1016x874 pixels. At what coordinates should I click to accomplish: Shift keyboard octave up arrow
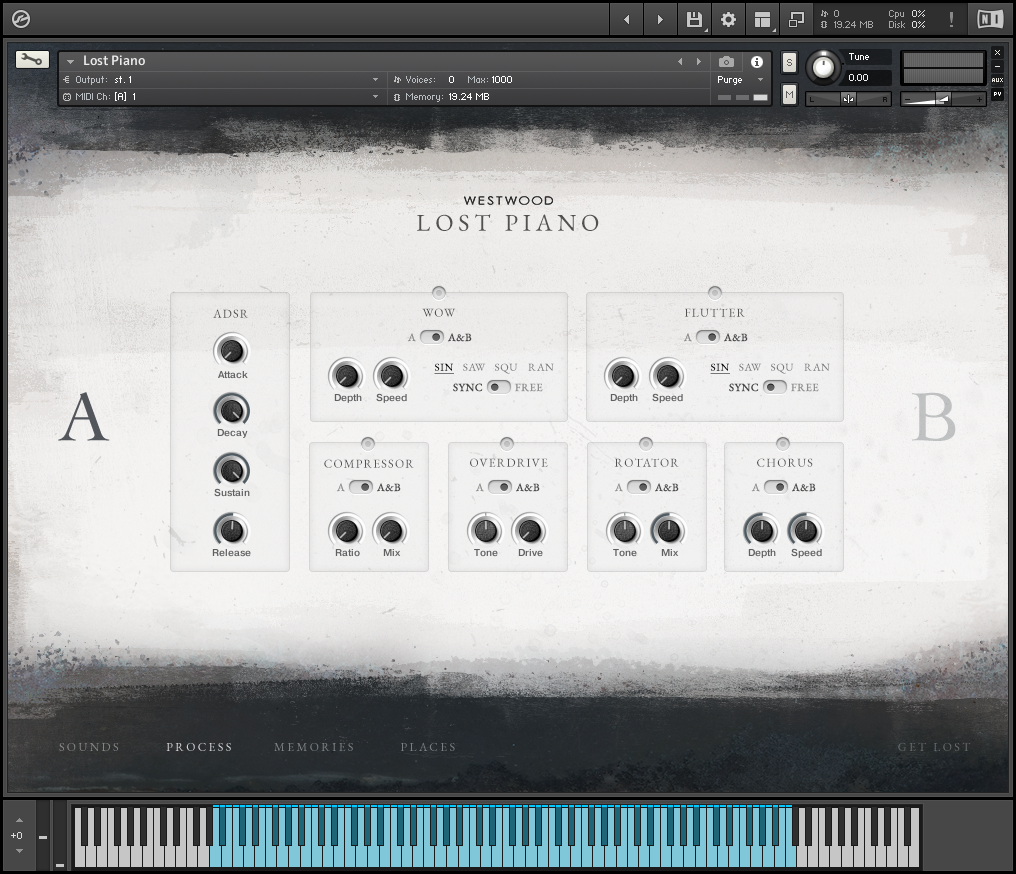[19, 820]
